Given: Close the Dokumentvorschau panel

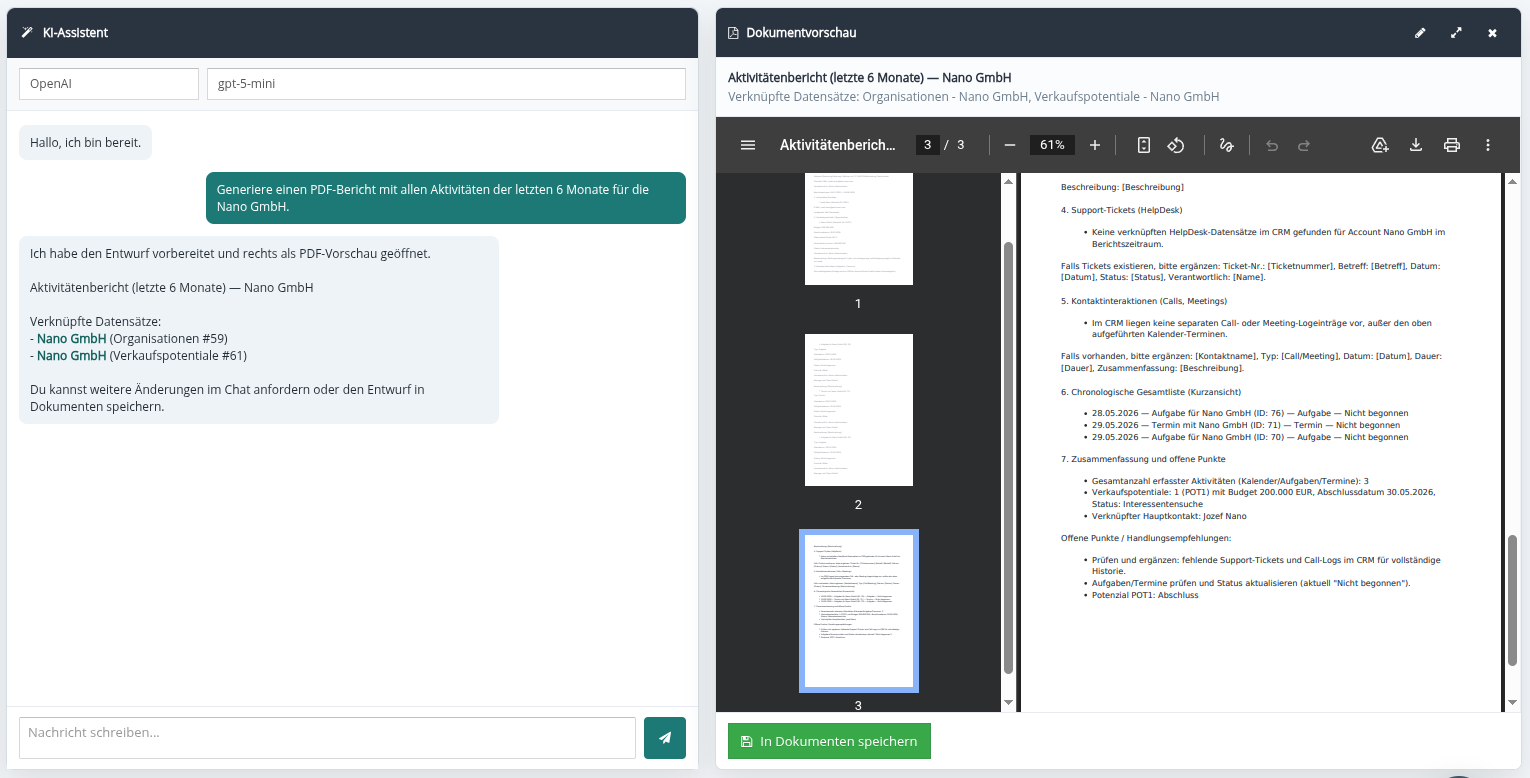Looking at the screenshot, I should 1492,33.
